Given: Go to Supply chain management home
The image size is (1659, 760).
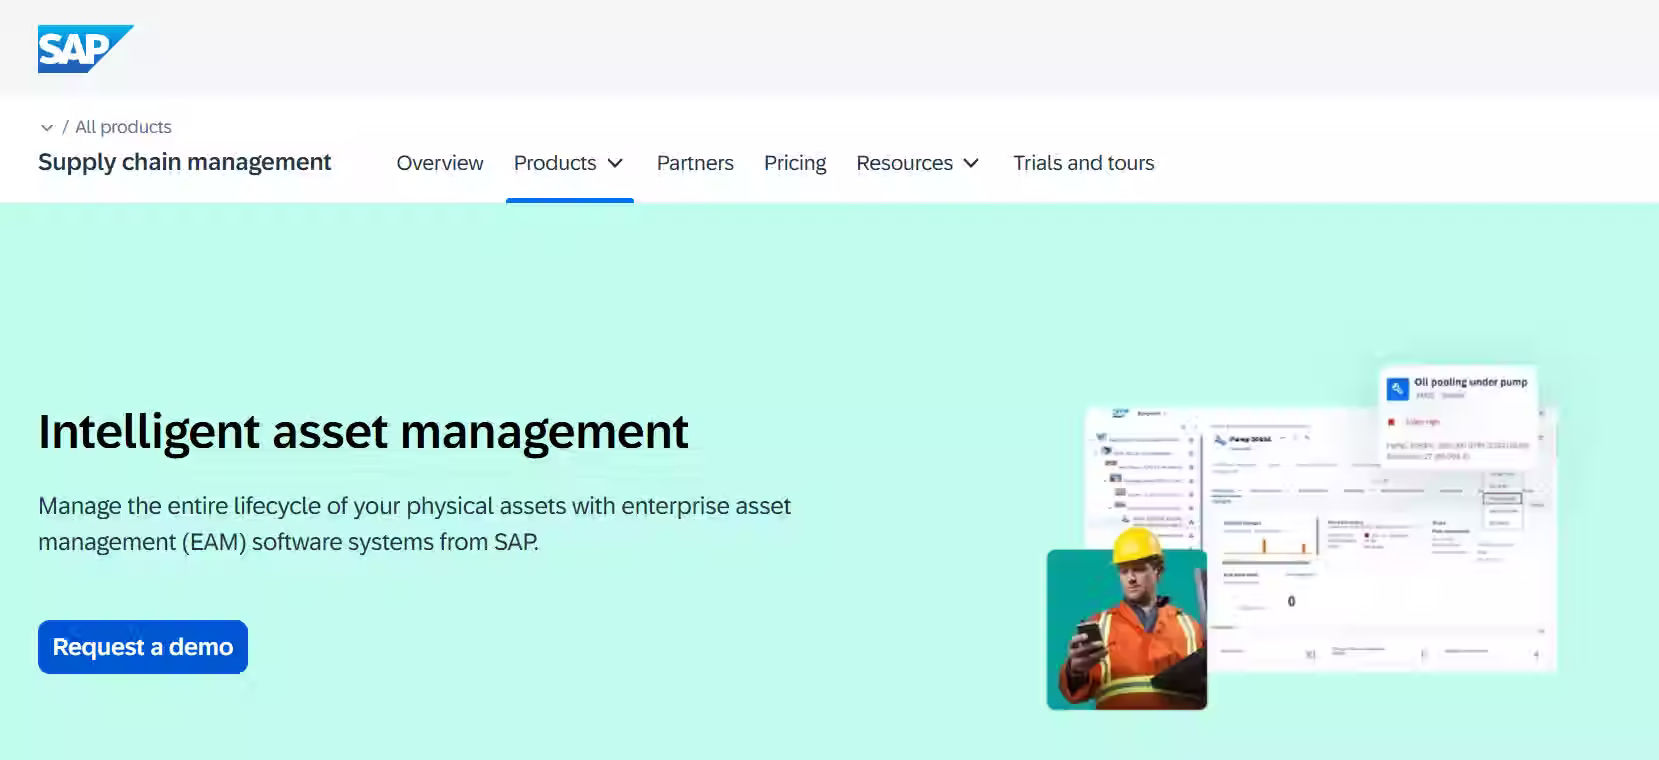Looking at the screenshot, I should [184, 162].
